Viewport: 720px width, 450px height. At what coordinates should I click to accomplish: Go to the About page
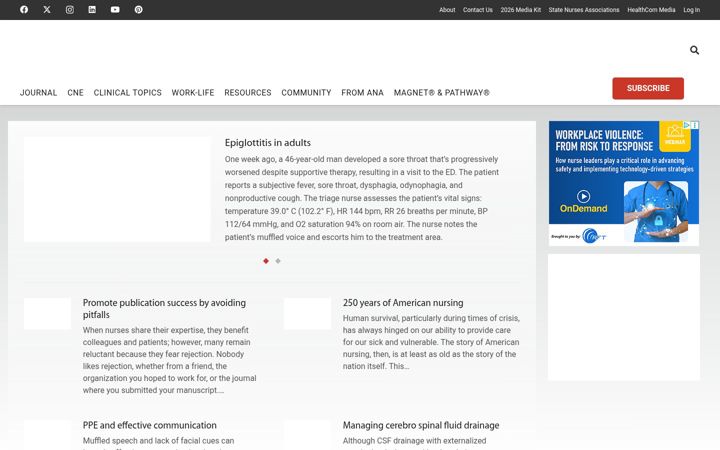(447, 10)
